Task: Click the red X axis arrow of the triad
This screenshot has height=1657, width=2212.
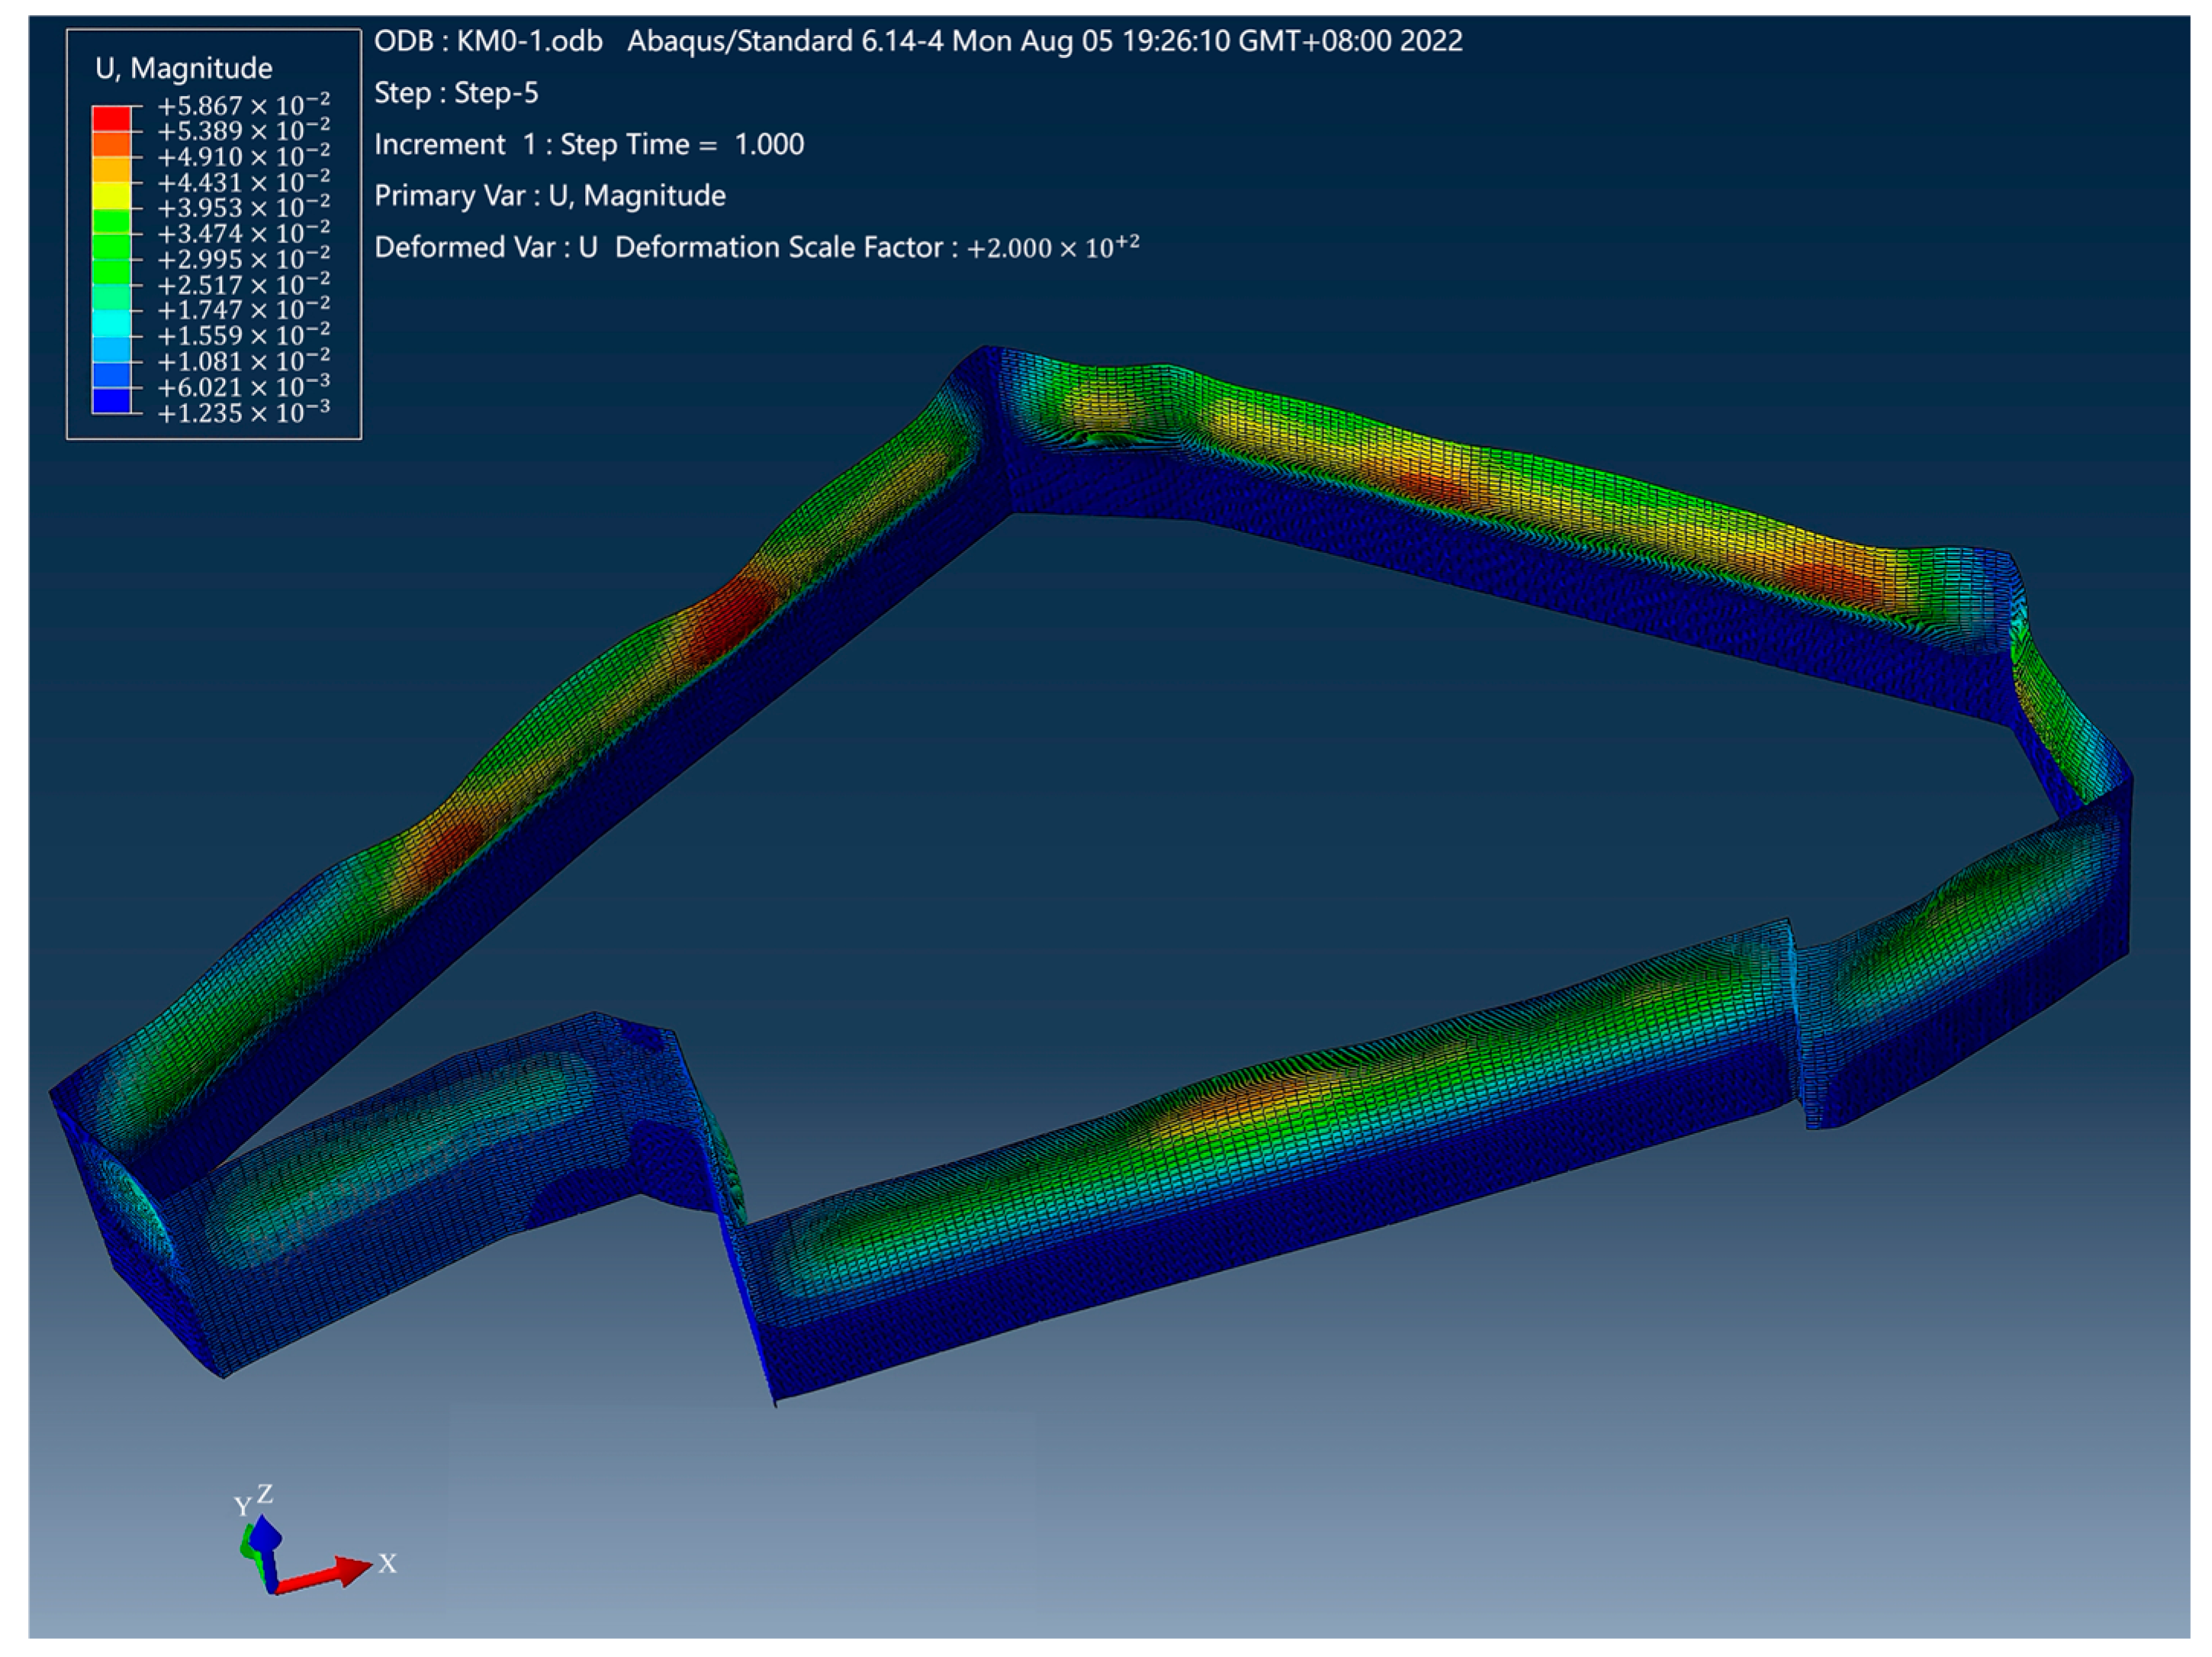Action: (325, 1574)
